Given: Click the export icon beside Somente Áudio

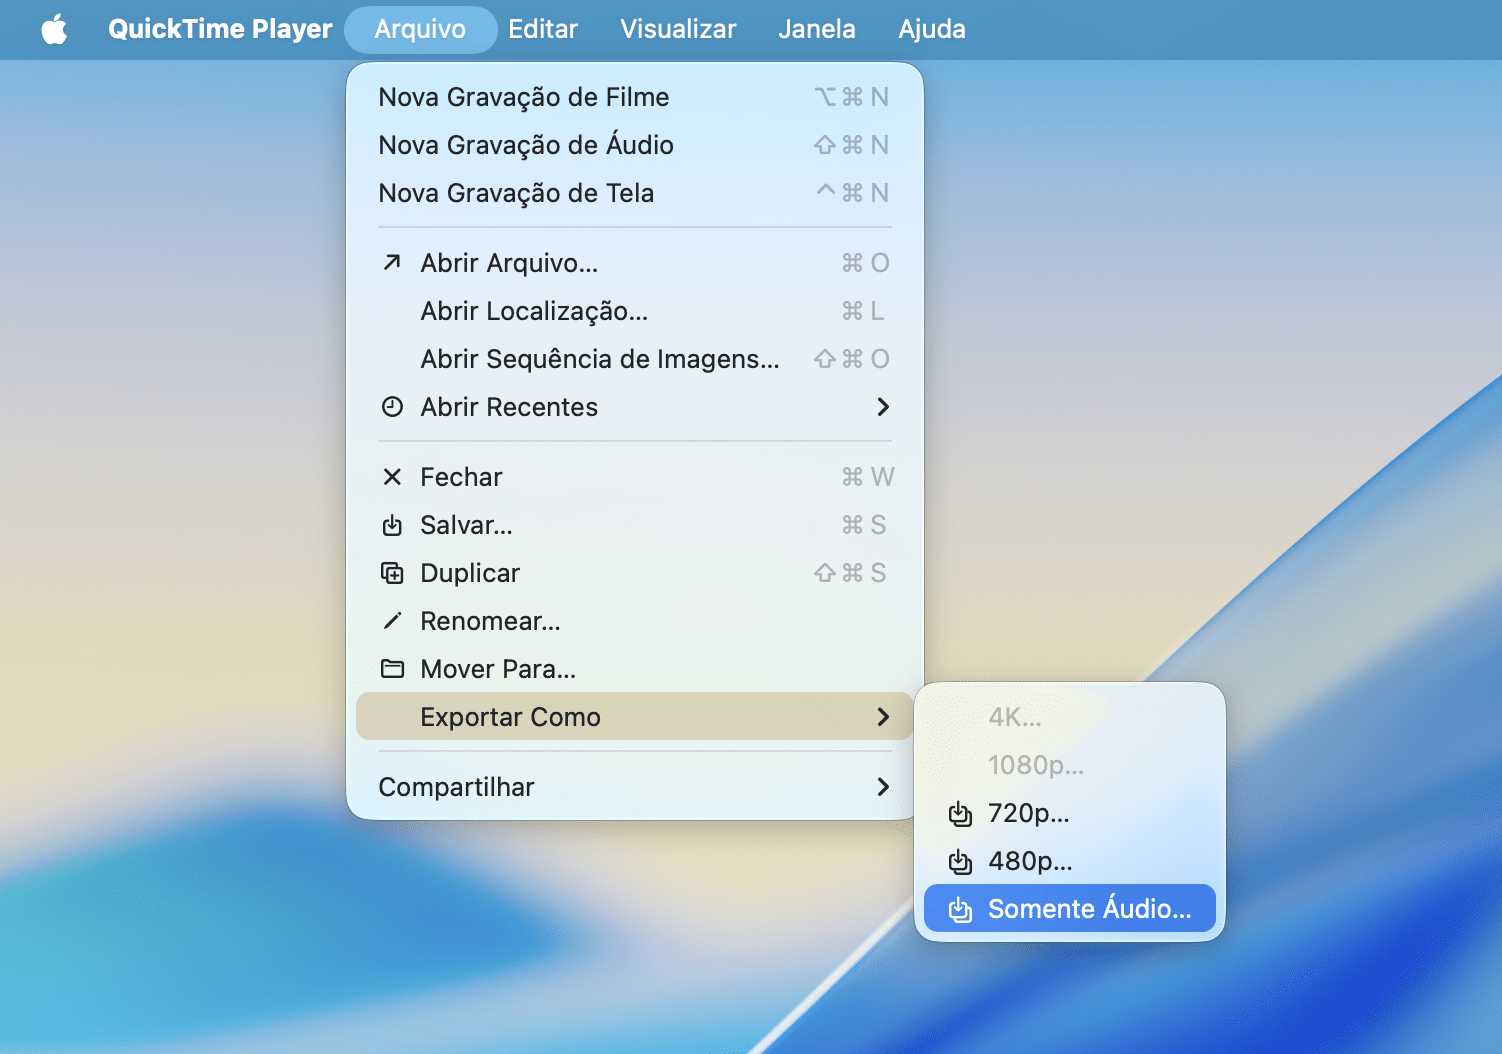Looking at the screenshot, I should click(960, 910).
